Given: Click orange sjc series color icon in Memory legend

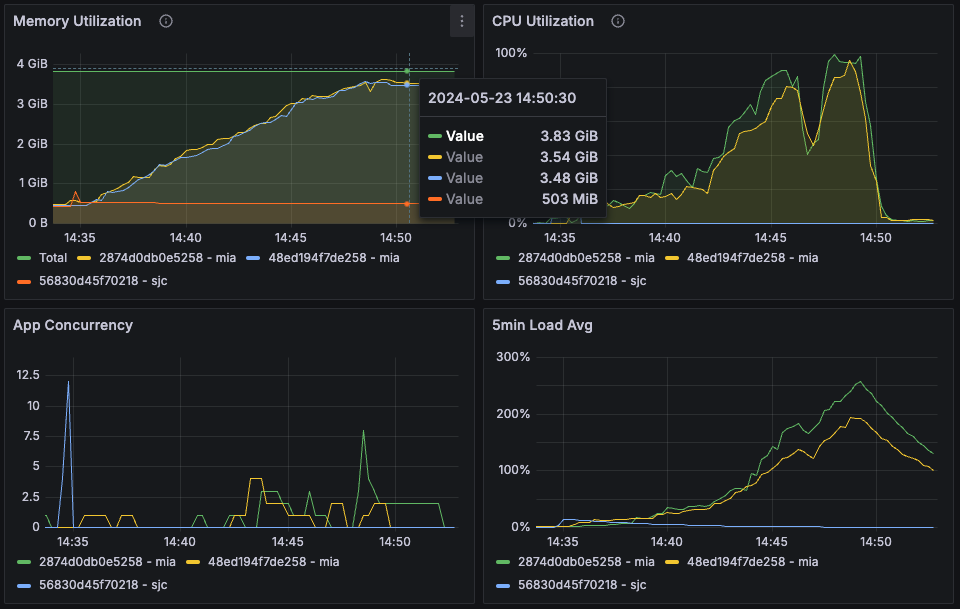Looking at the screenshot, I should coord(25,281).
